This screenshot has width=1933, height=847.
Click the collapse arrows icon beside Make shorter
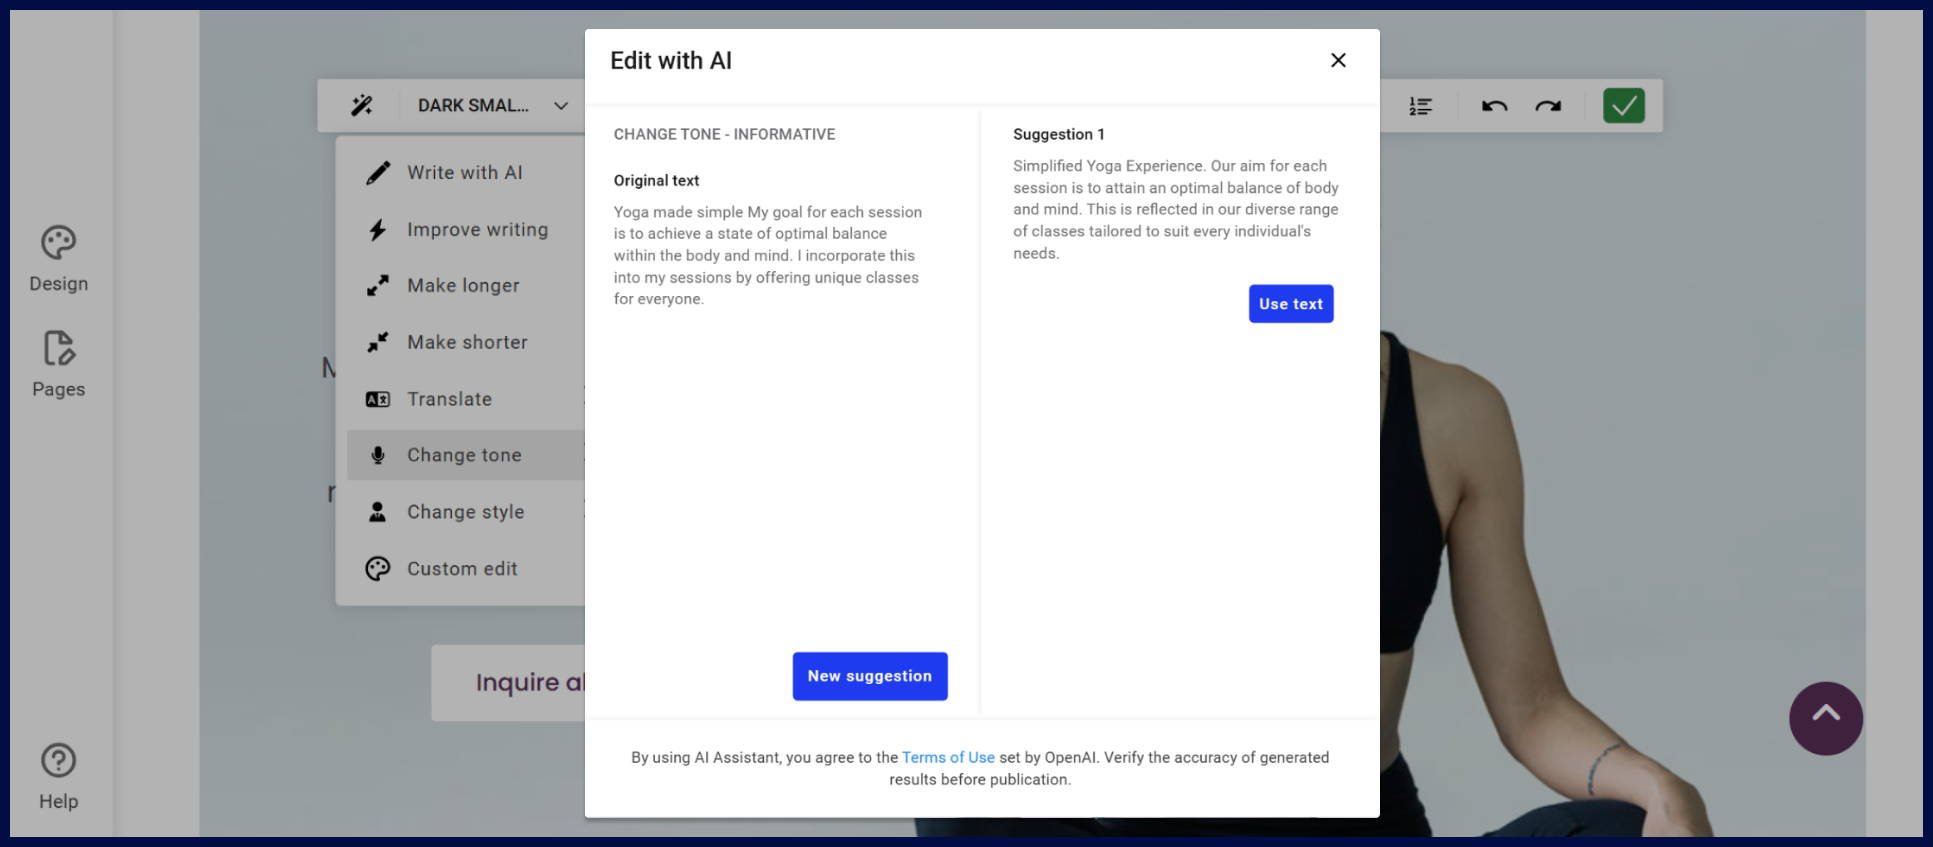(x=378, y=343)
